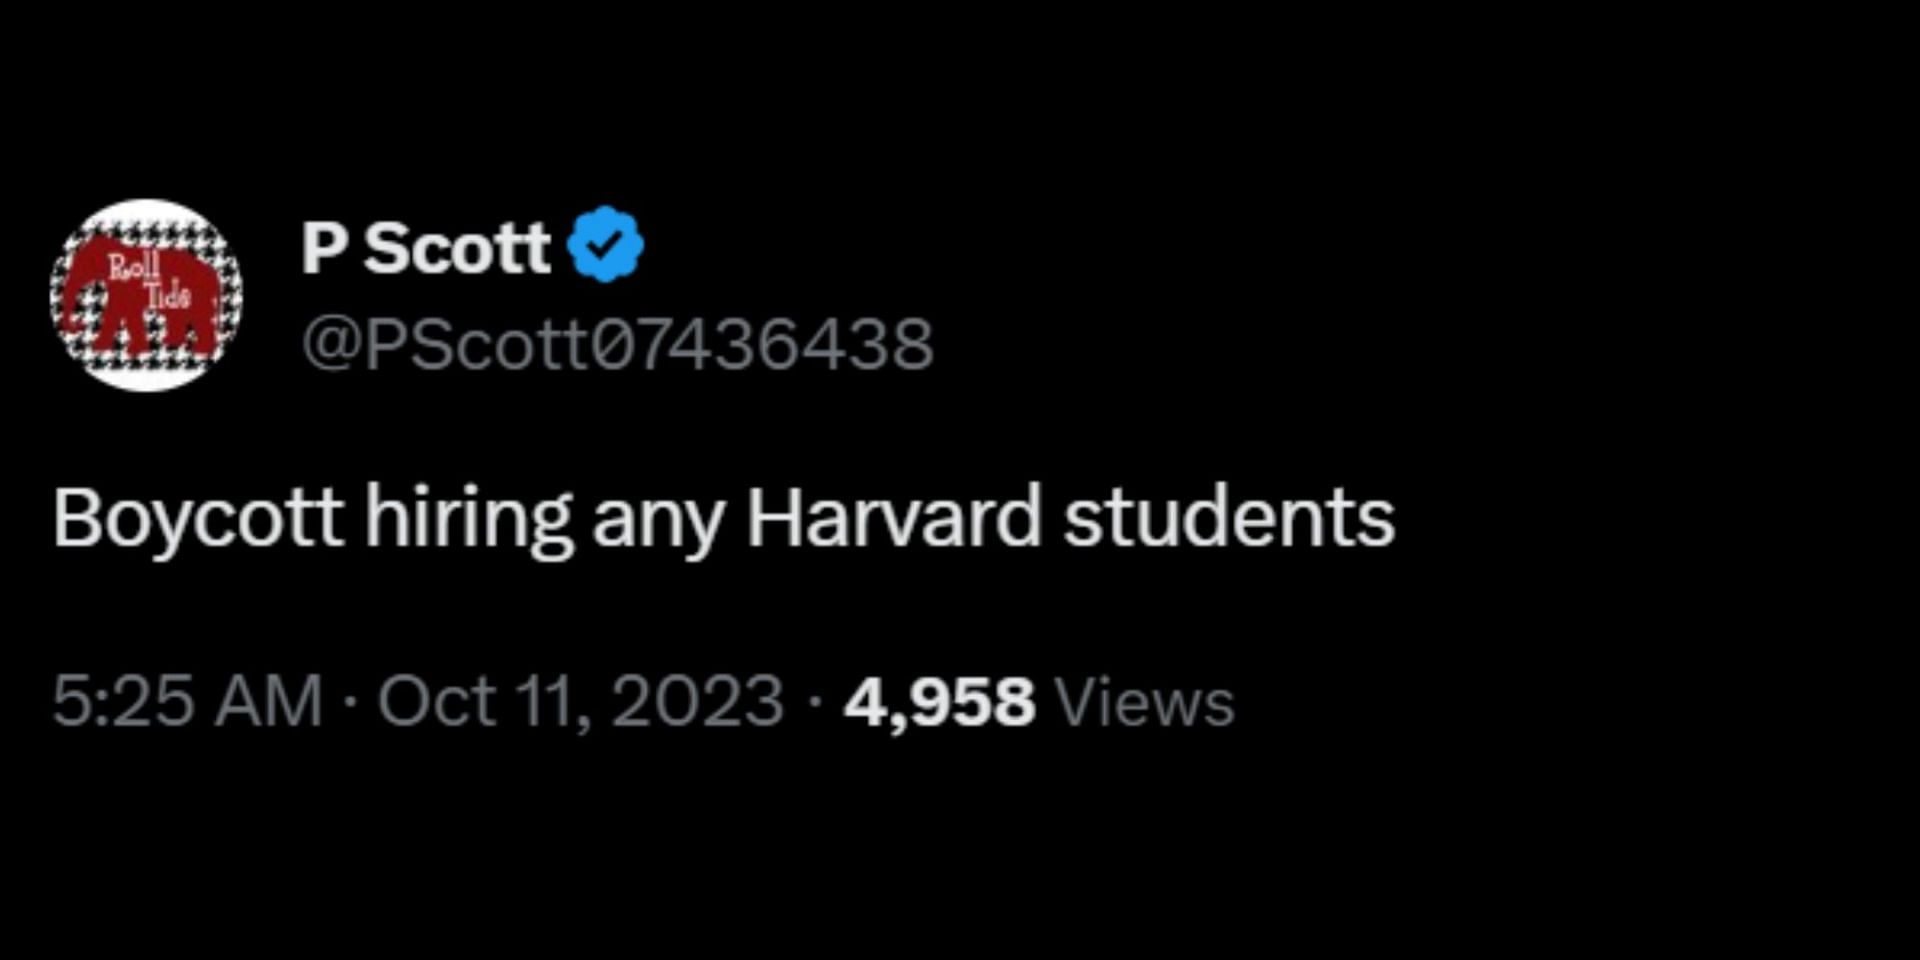Open P Scott's profile picture
This screenshot has height=960, width=1920.
point(146,295)
